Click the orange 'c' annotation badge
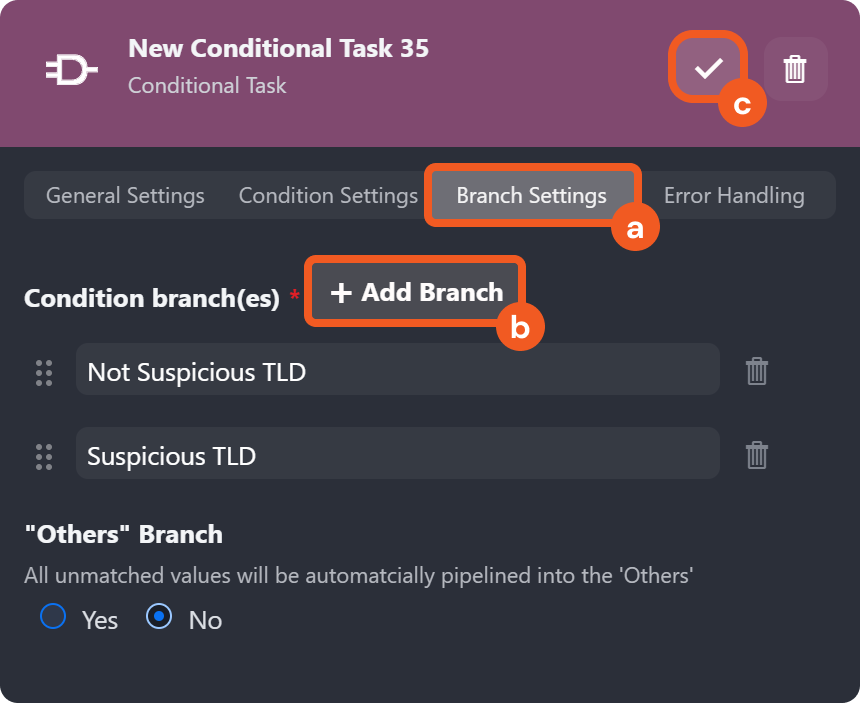Screen dimensions: 860x703 pyautogui.click(x=742, y=103)
